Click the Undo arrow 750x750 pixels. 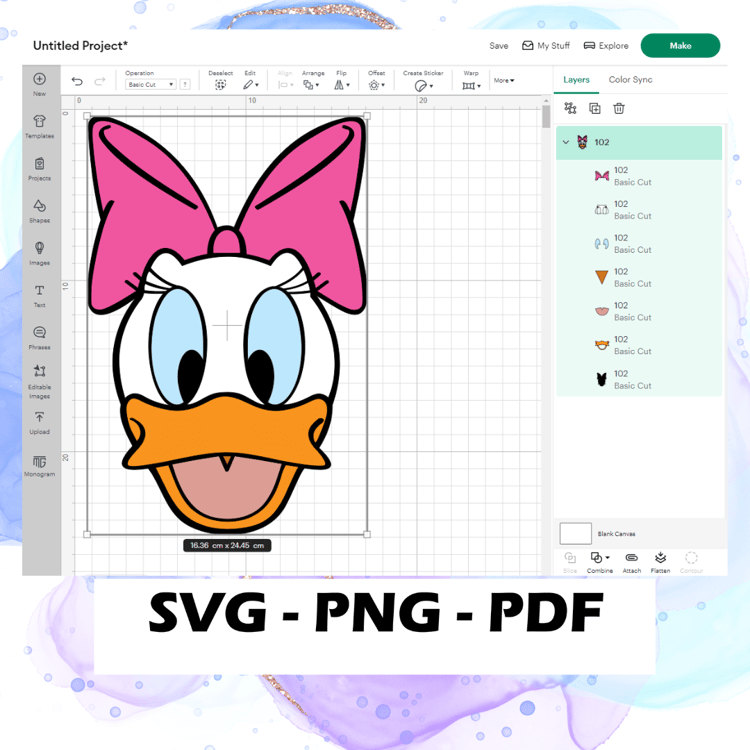(77, 81)
